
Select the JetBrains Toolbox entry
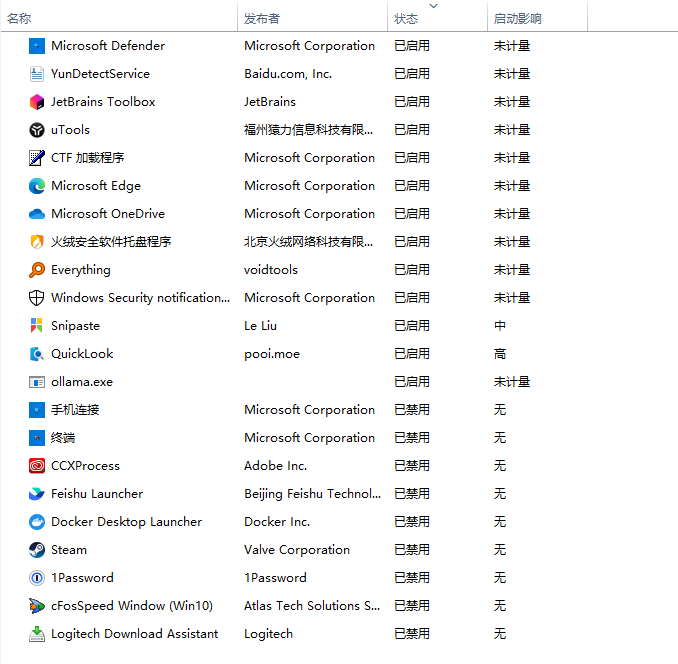point(103,102)
